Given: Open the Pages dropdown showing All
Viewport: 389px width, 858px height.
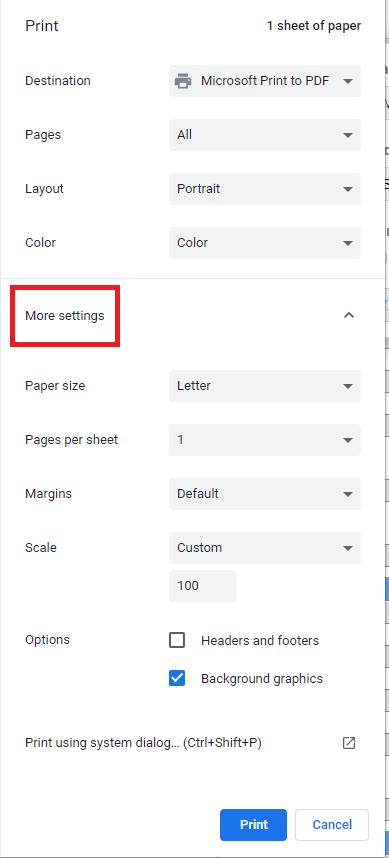Looking at the screenshot, I should click(x=265, y=135).
